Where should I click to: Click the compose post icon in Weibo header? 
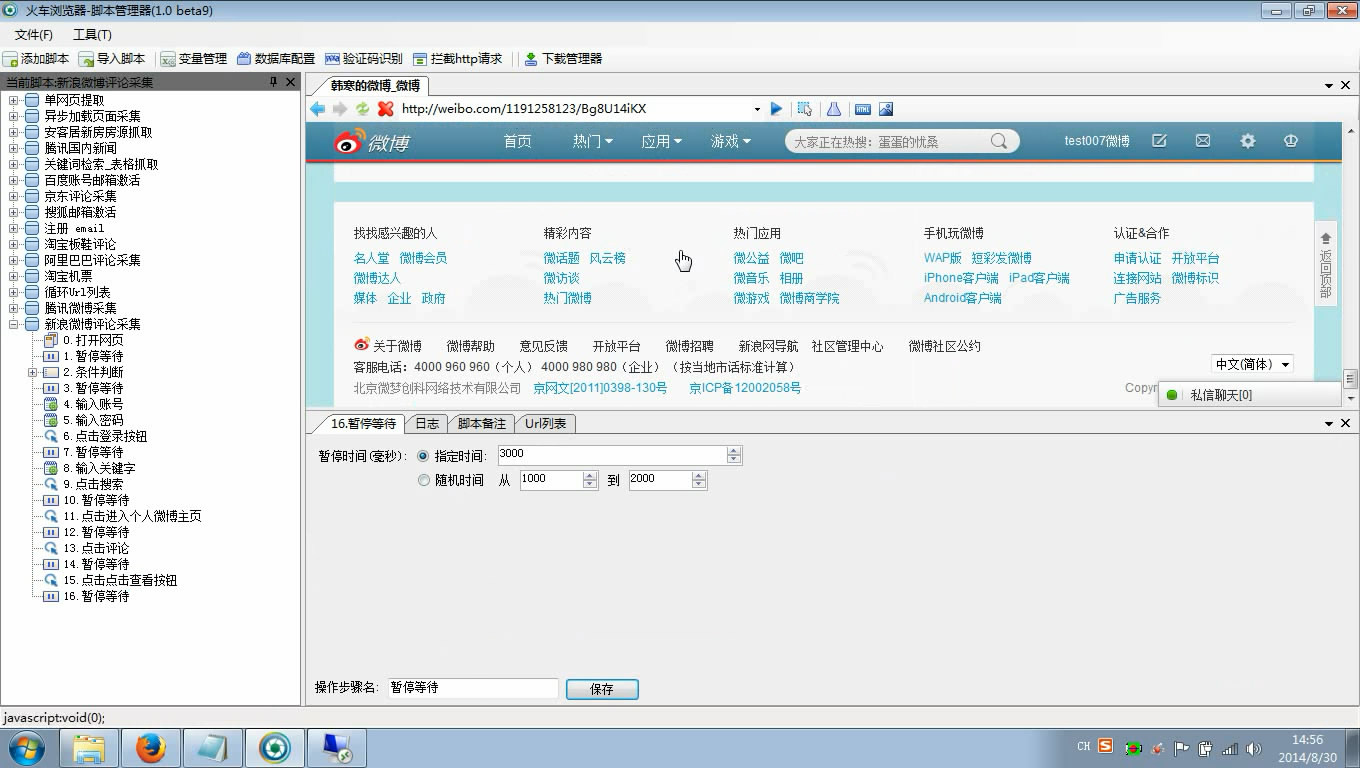click(x=1159, y=141)
